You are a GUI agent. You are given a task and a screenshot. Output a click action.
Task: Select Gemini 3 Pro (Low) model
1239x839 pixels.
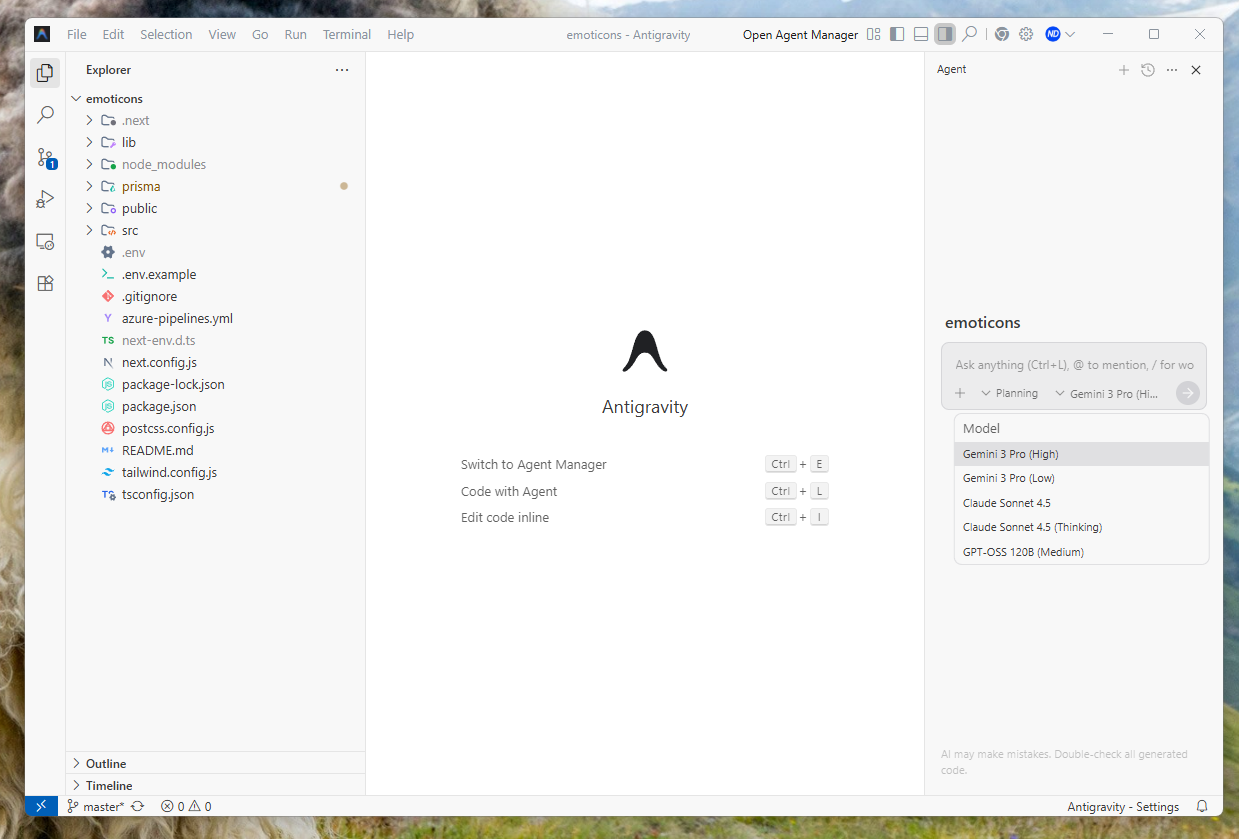click(x=1082, y=478)
